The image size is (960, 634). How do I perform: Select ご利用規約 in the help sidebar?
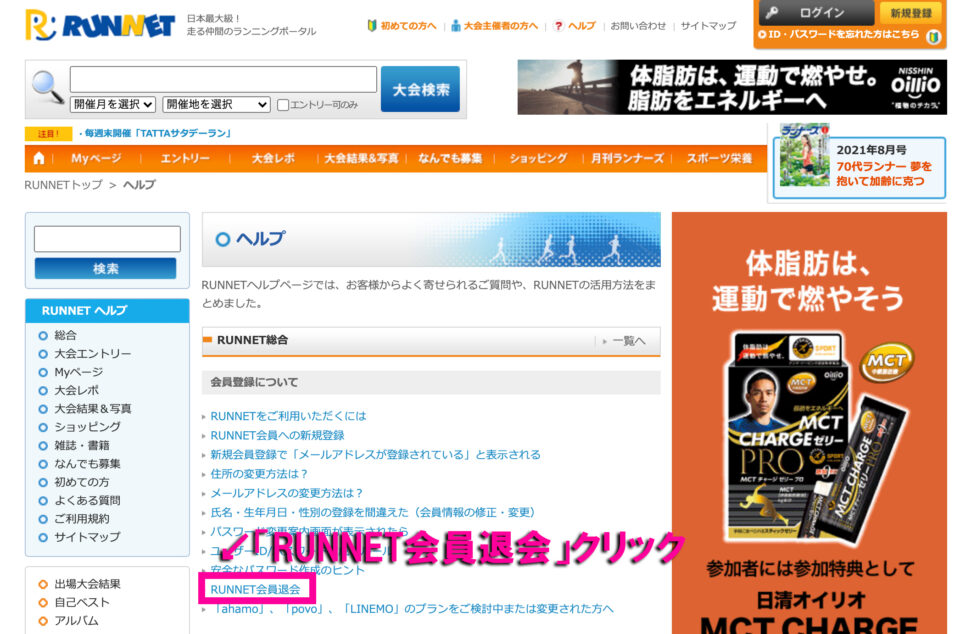[82, 519]
